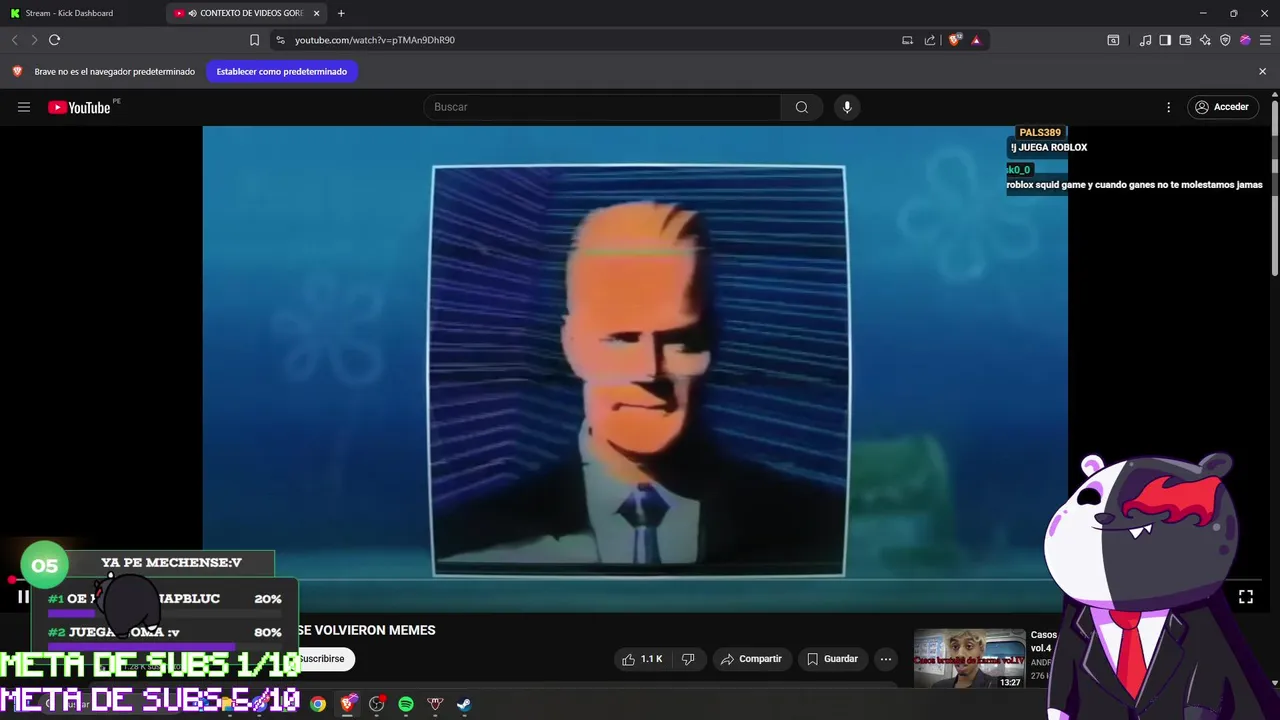
Task: Open Brave VPN shield icon
Action: (x=1225, y=40)
